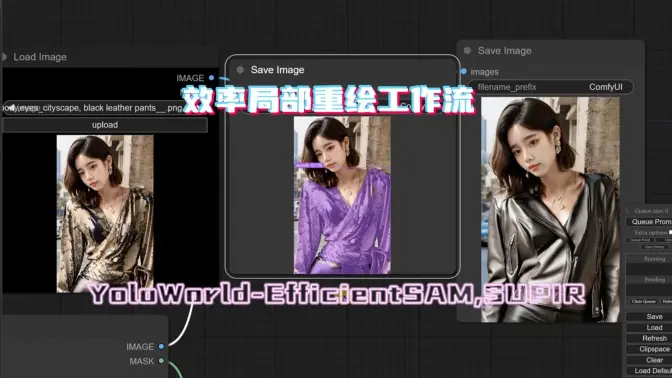Click the Refresh button in the side menu
Viewport: 672px width, 378px height.
[649, 338]
